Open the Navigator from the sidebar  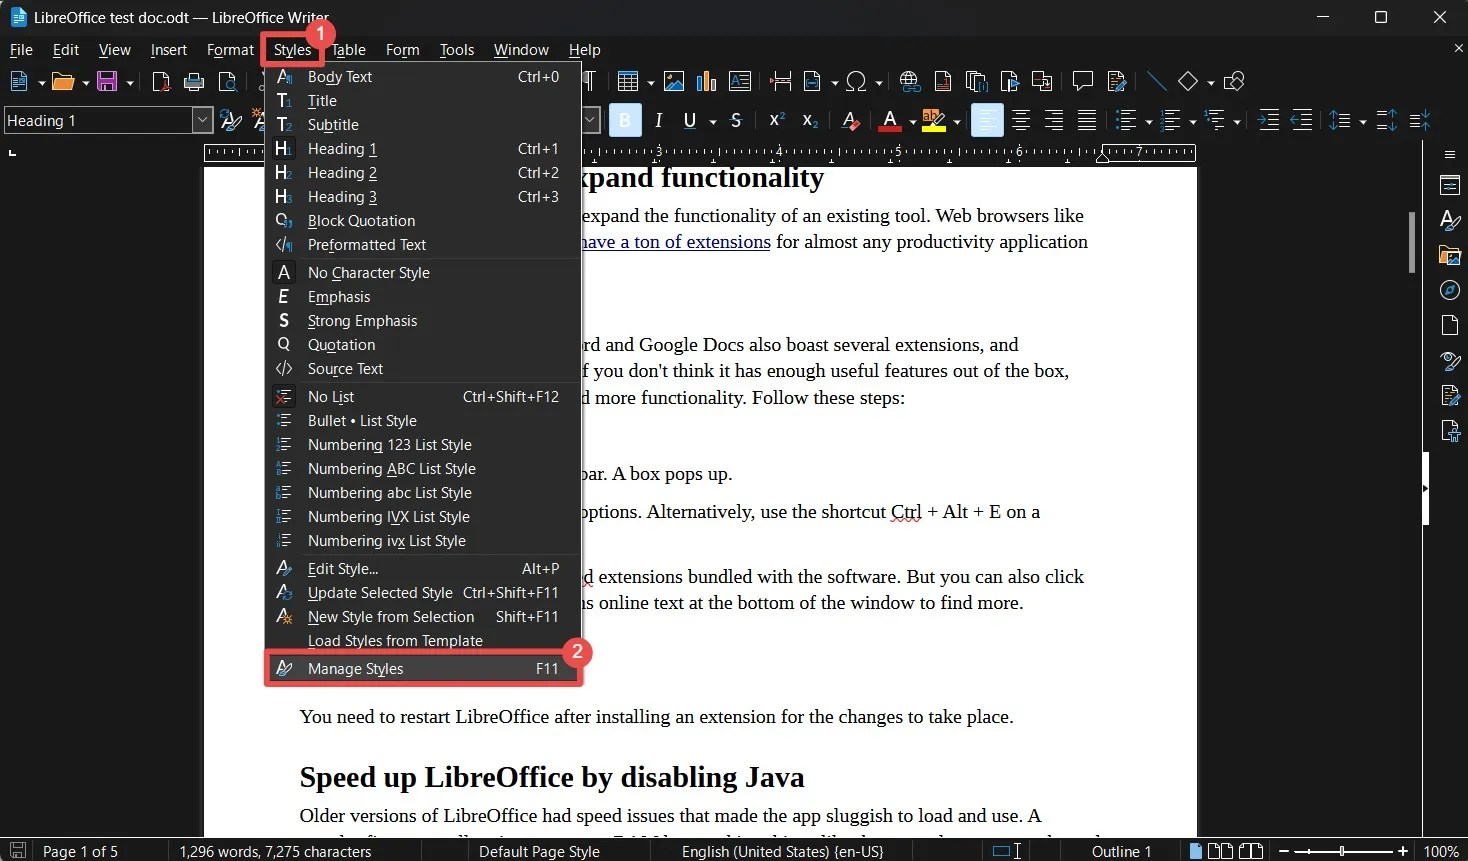click(x=1450, y=290)
